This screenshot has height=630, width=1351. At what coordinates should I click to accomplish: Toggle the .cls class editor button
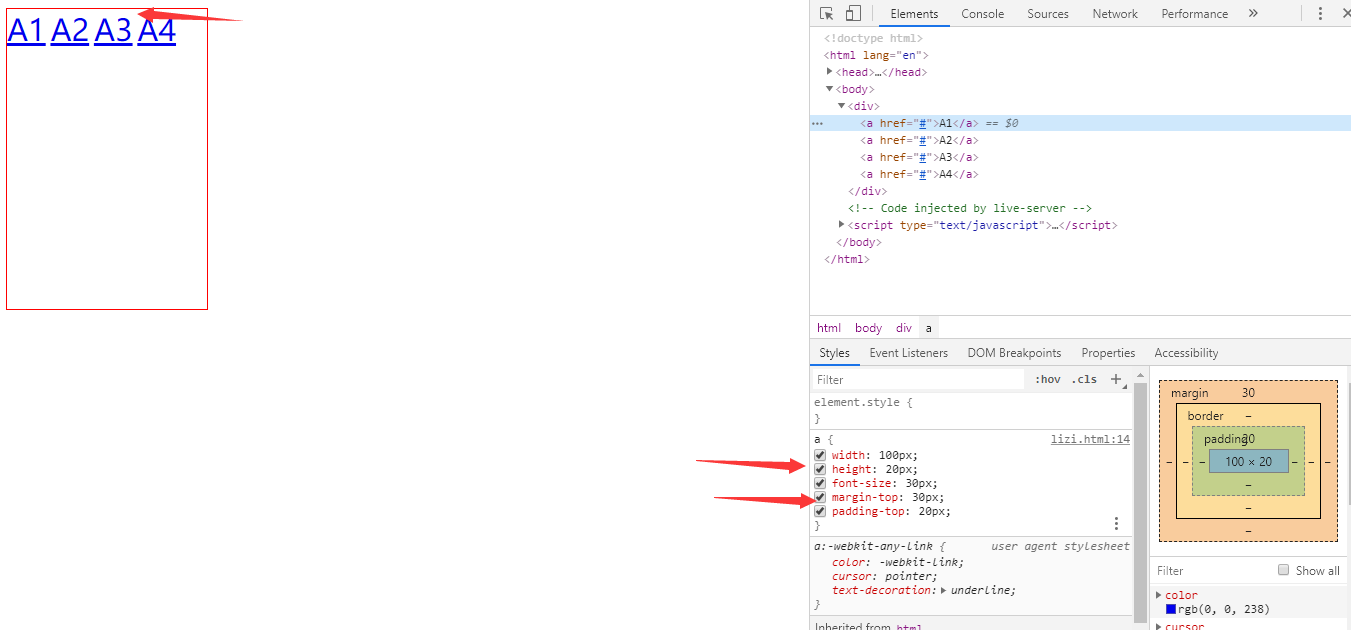point(1084,379)
